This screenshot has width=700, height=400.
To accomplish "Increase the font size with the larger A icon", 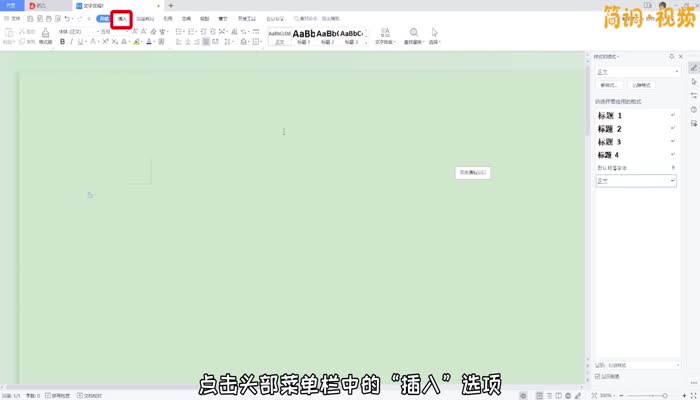I will pos(135,32).
